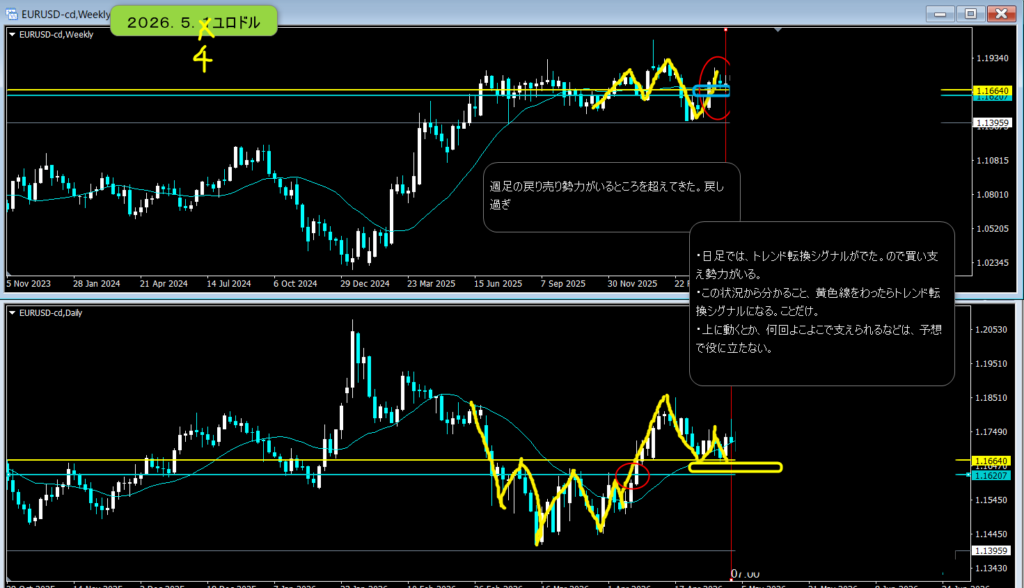Click the 1.20530 value on Daily price axis
The image size is (1024, 588).
point(991,329)
